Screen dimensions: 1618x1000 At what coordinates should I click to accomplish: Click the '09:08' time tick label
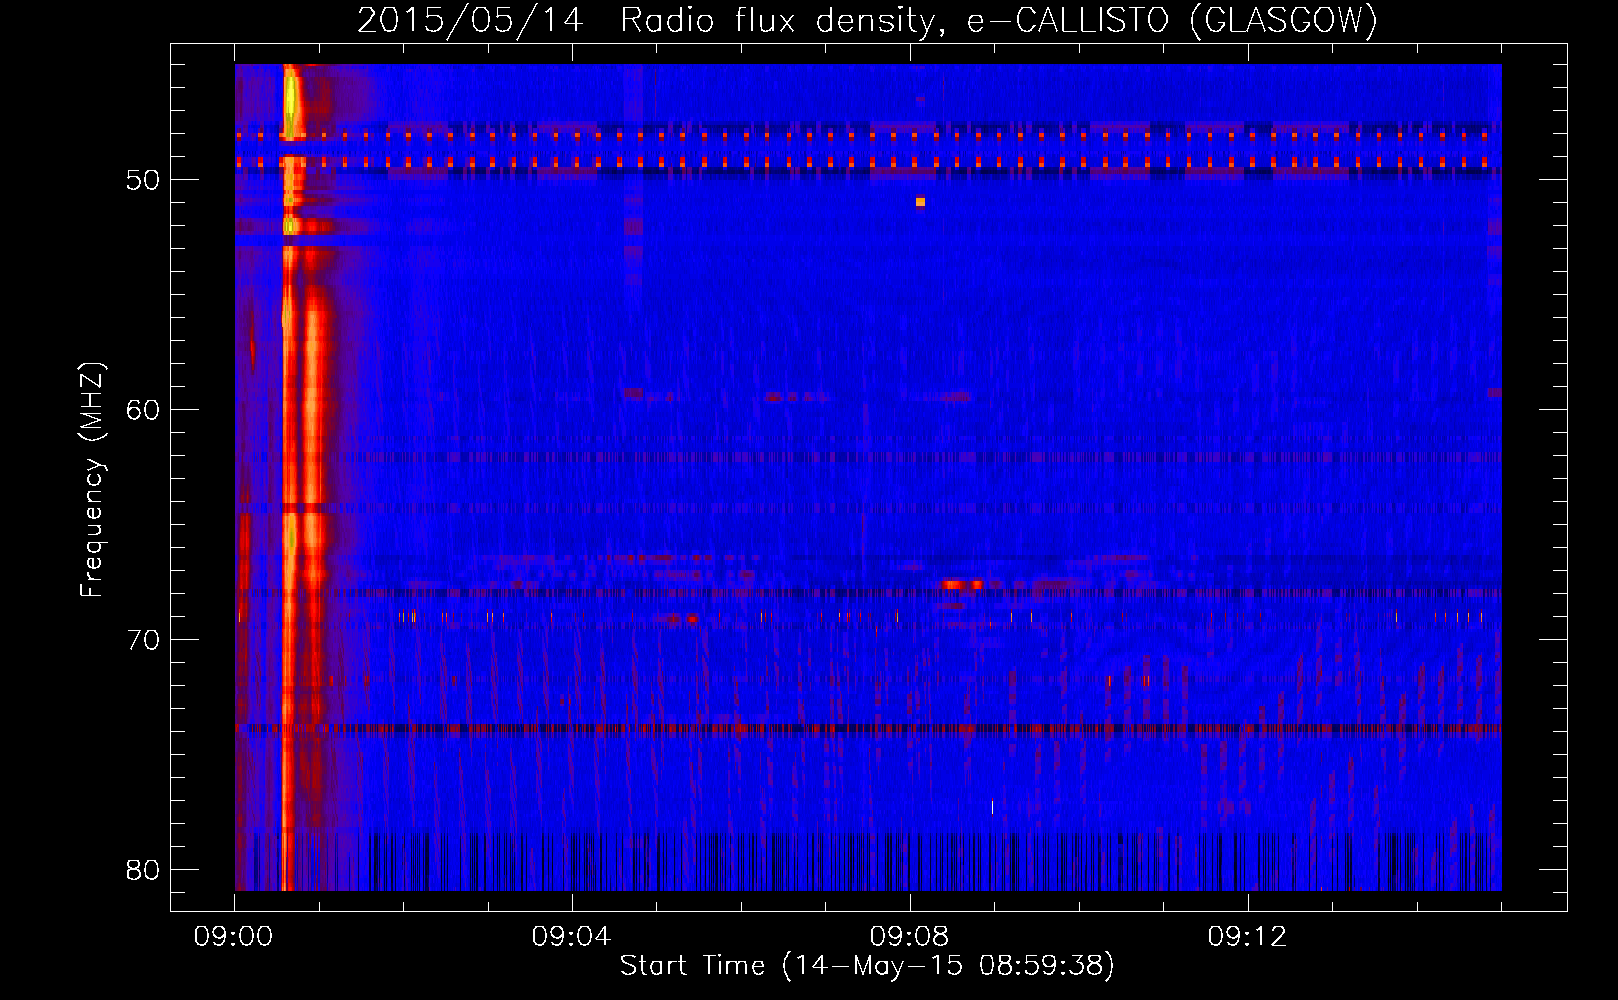(910, 936)
